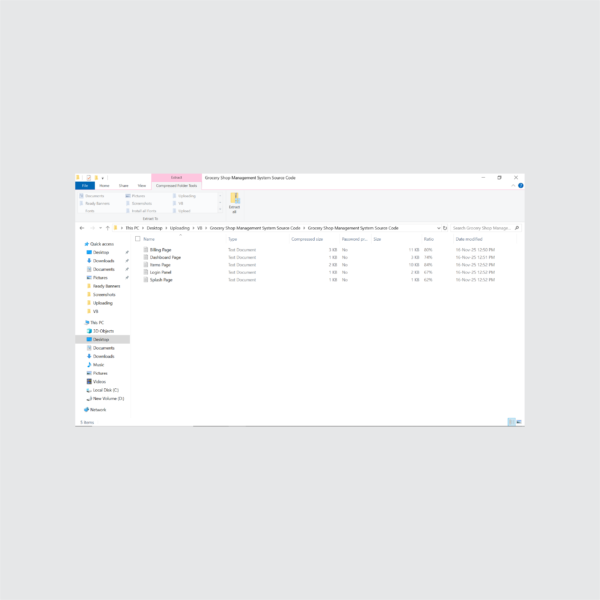
Task: Click the Back navigation arrow
Action: pyautogui.click(x=82, y=228)
